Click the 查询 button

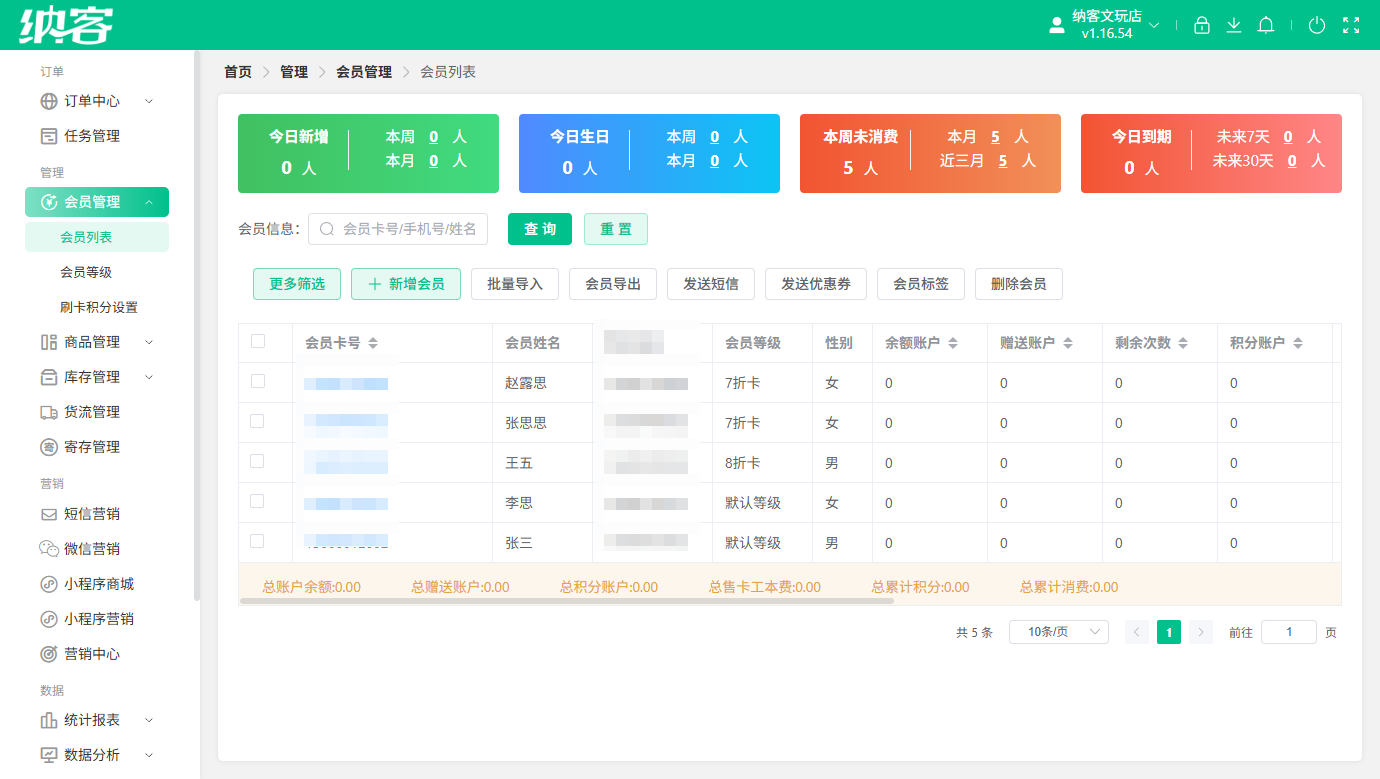point(540,229)
